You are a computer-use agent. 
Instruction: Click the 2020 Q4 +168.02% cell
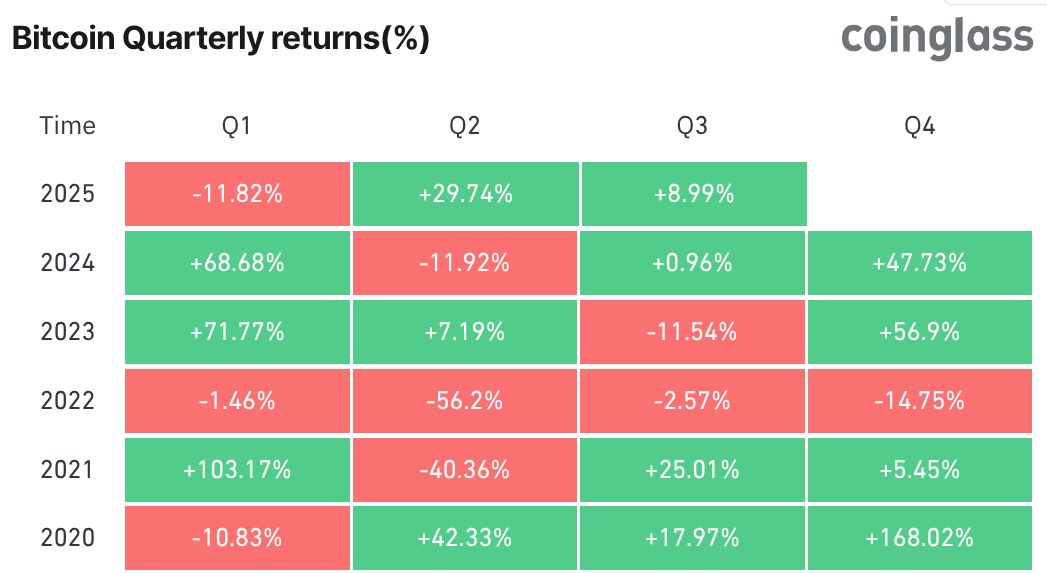click(920, 538)
